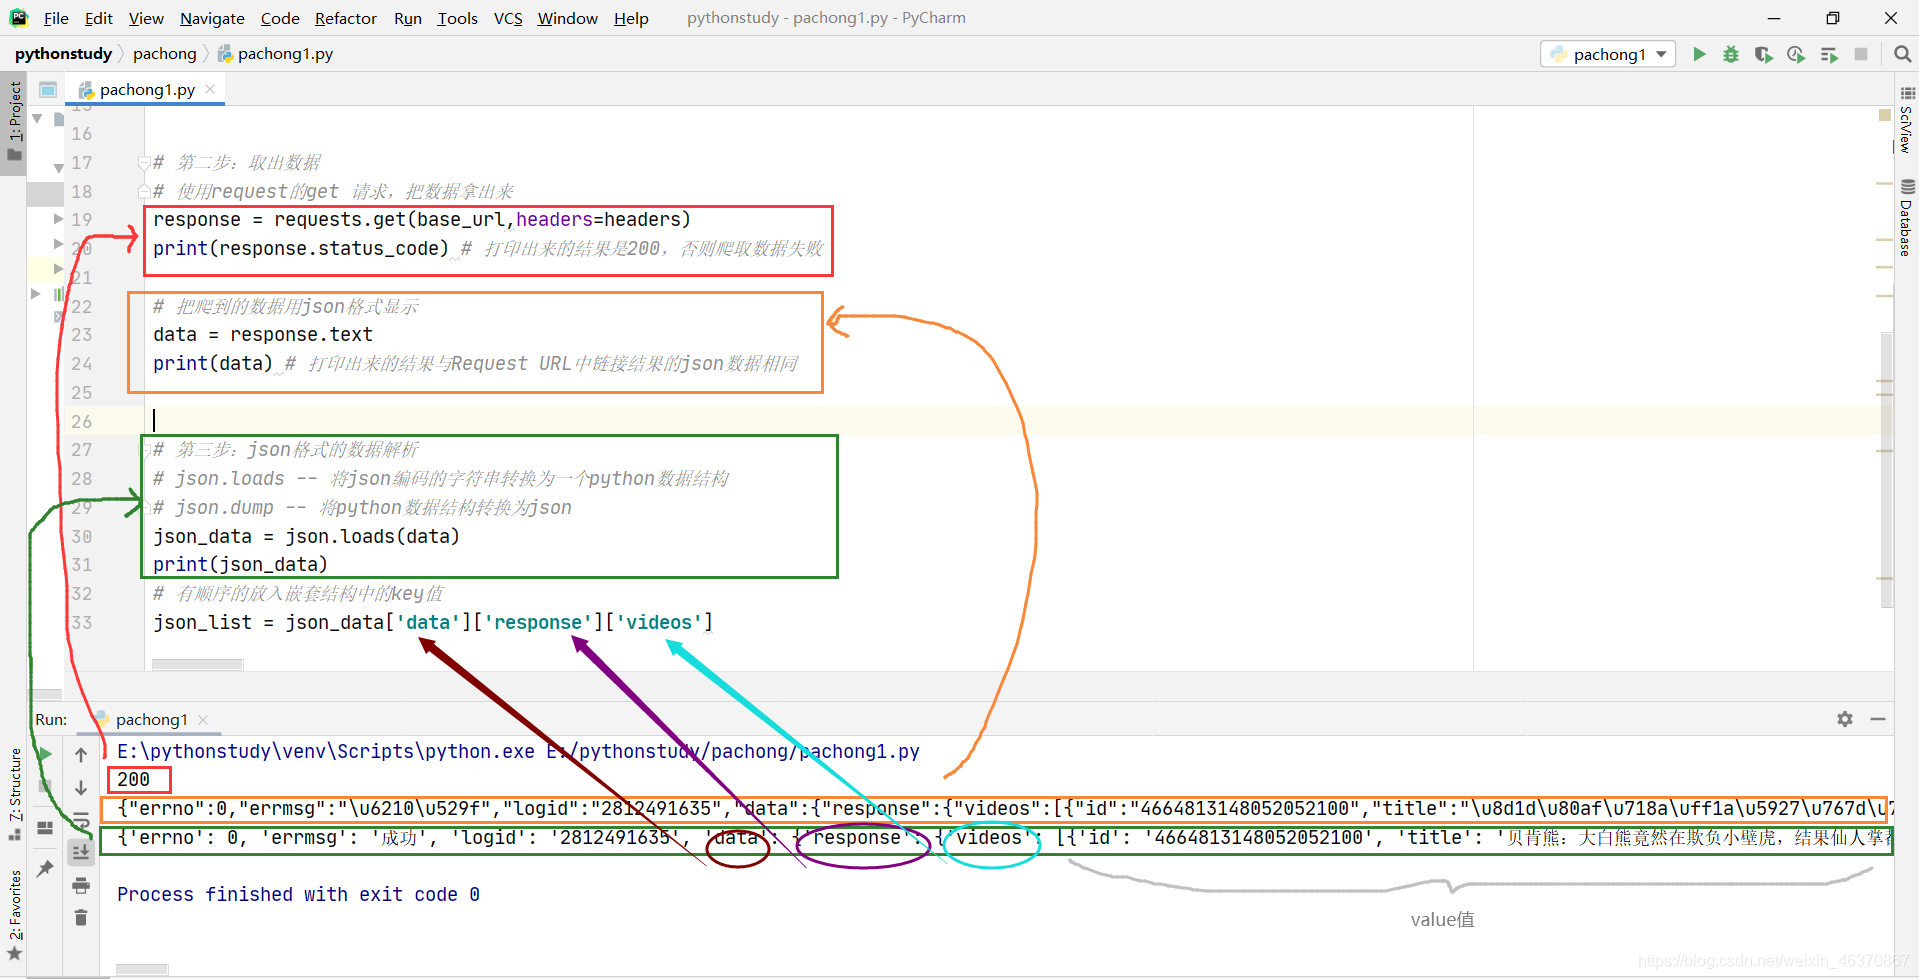Image resolution: width=1919 pixels, height=979 pixels.
Task: Click the pachong folder breadcrumb
Action: 165,54
